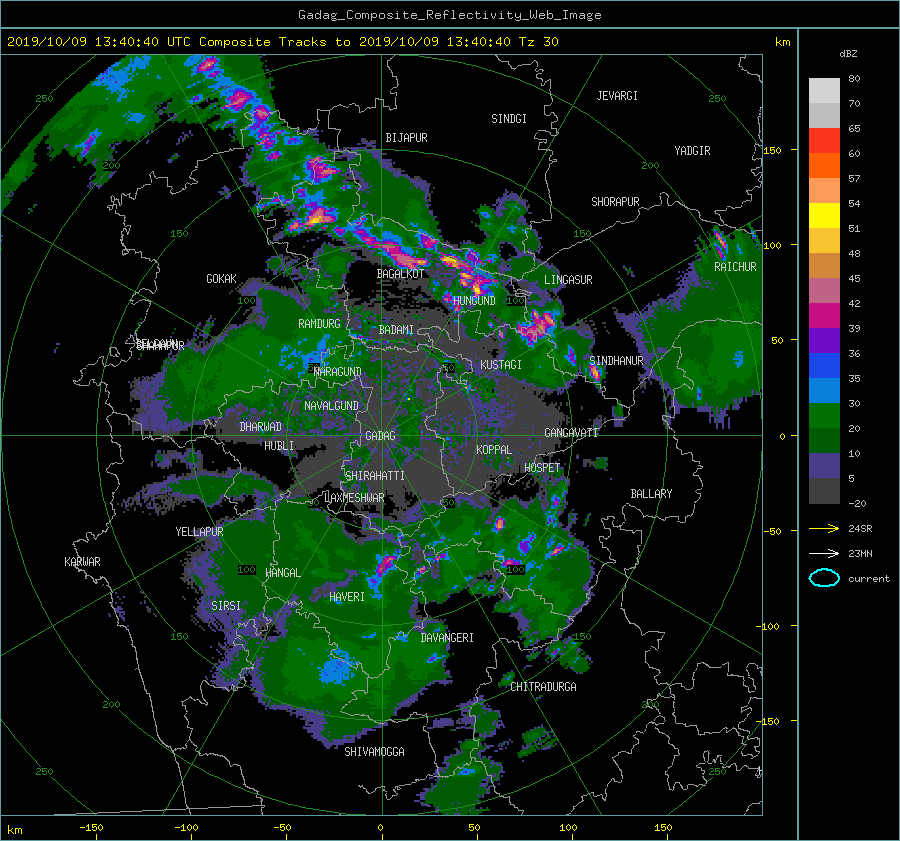Select the SIRSI city label
The height and width of the screenshot is (841, 900).
226,606
